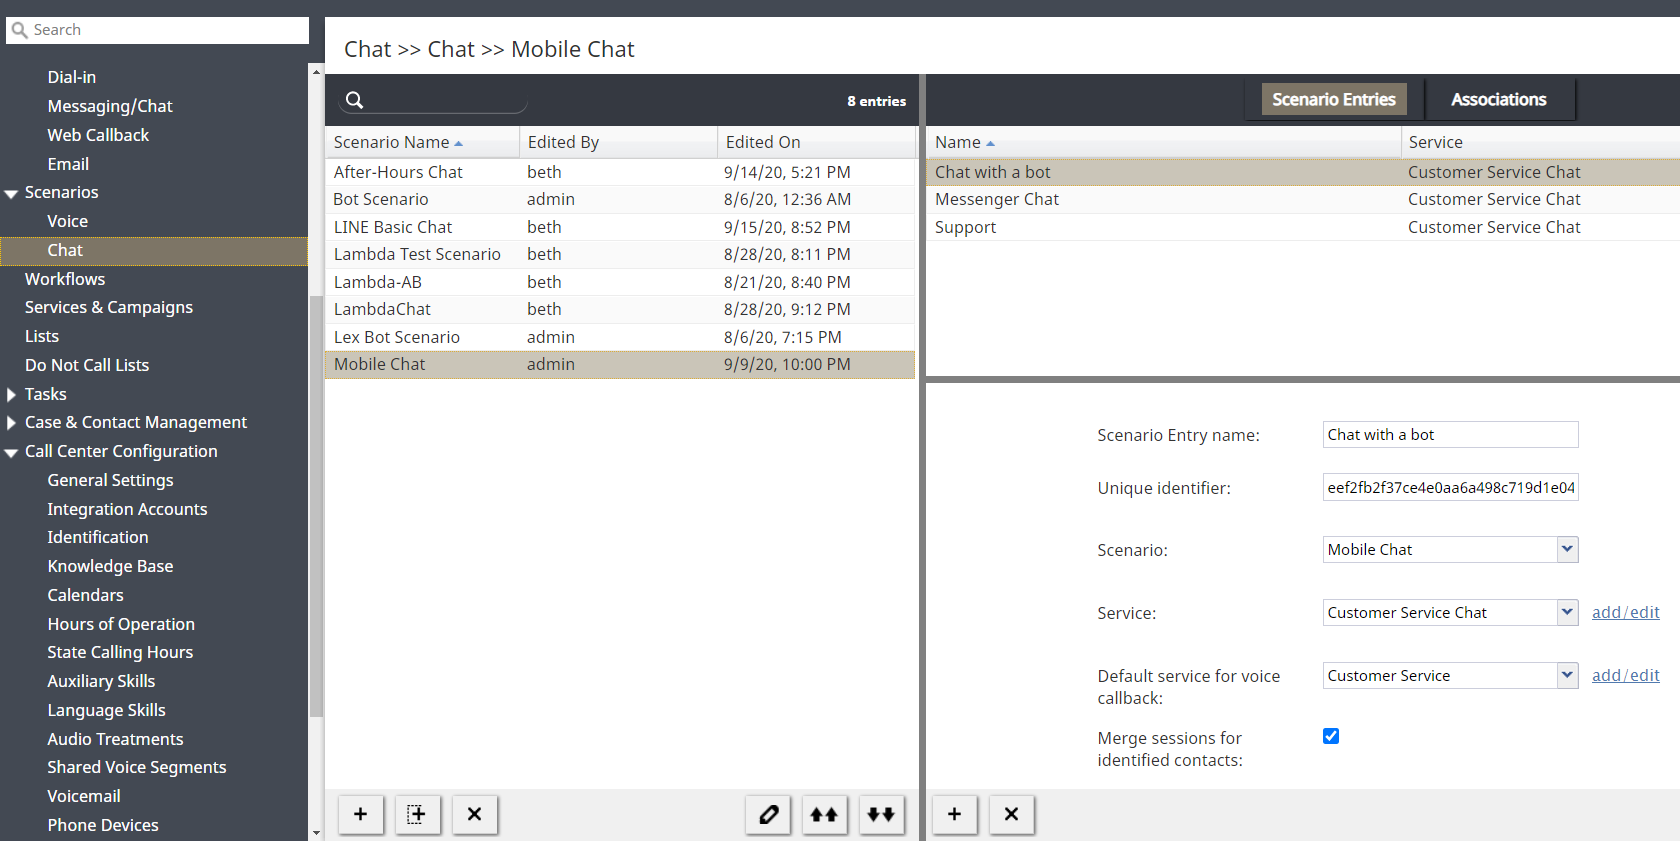This screenshot has width=1680, height=841.
Task: Open Lists in sidebar
Action: 42,336
